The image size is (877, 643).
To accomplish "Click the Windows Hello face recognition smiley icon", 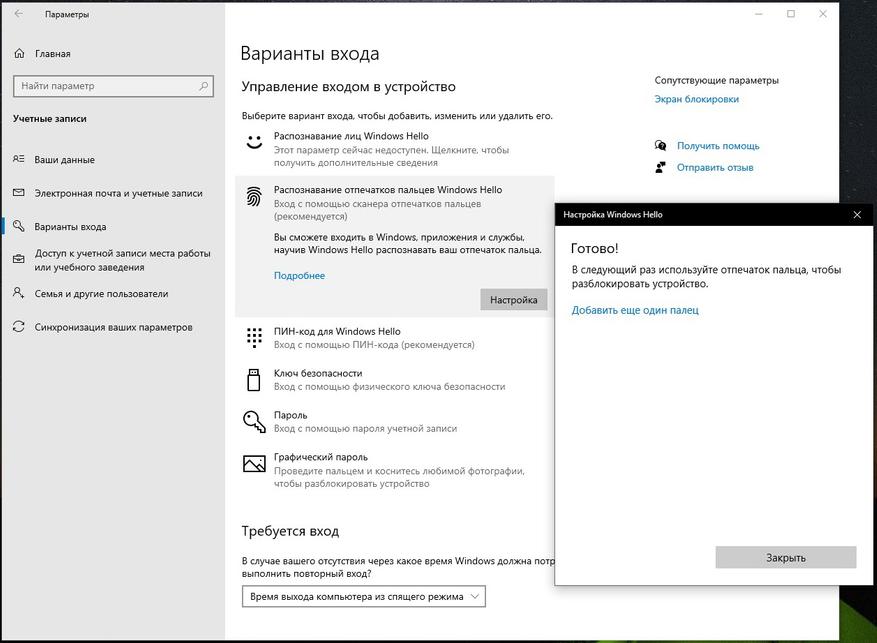I will pos(254,142).
